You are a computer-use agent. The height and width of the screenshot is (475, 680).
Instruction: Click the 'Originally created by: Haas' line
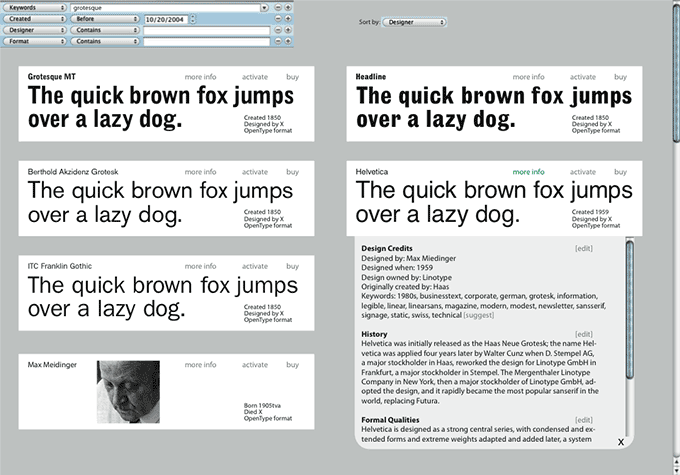point(405,287)
